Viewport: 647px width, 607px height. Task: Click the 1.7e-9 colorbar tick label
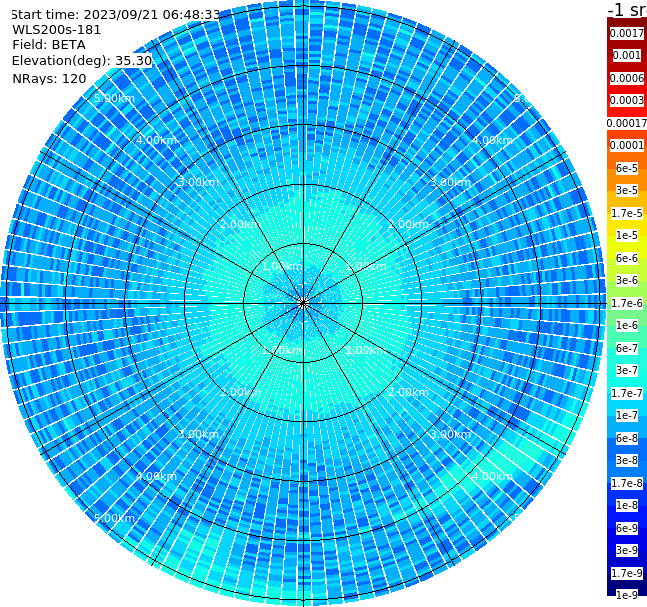(x=627, y=573)
